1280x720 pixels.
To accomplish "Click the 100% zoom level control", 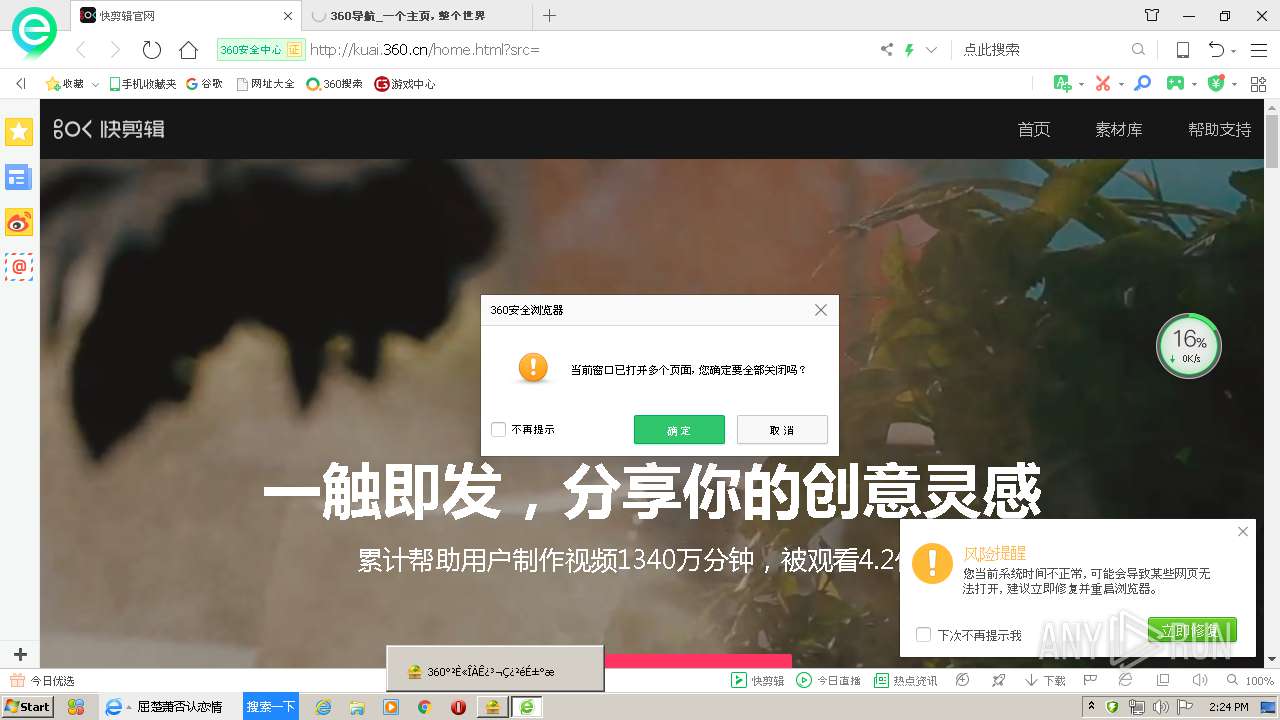I will coord(1250,680).
